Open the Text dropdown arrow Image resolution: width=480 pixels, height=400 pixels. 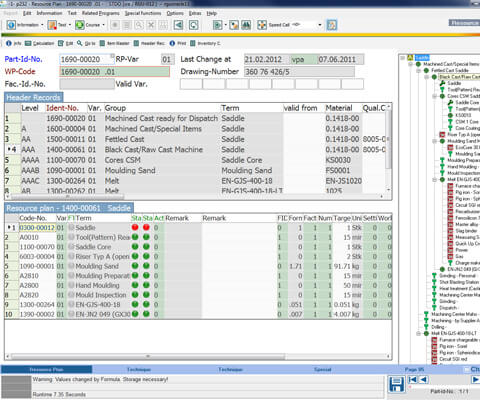click(x=70, y=25)
